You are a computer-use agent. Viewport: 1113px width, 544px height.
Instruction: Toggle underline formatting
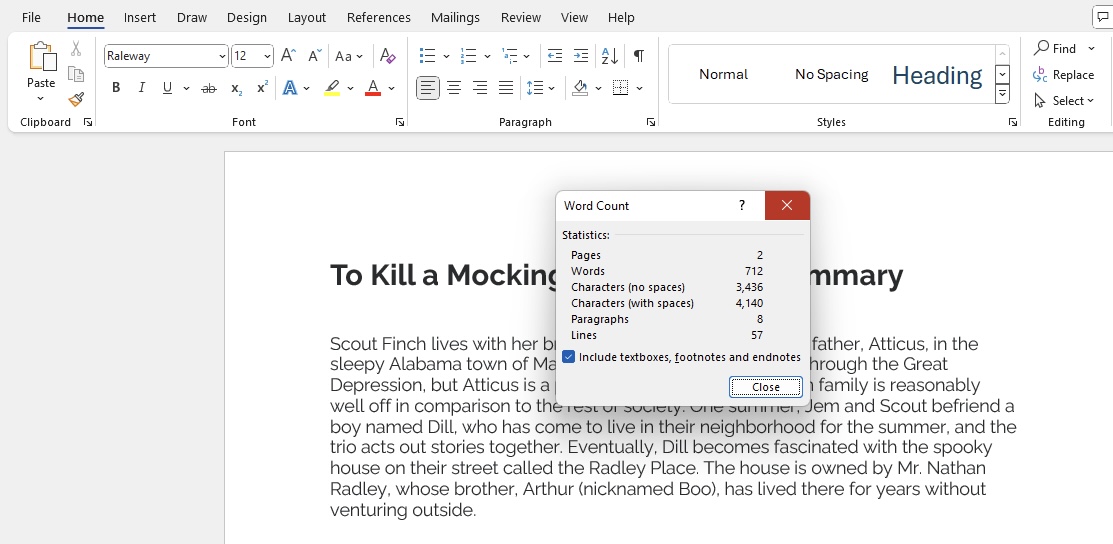pyautogui.click(x=168, y=88)
